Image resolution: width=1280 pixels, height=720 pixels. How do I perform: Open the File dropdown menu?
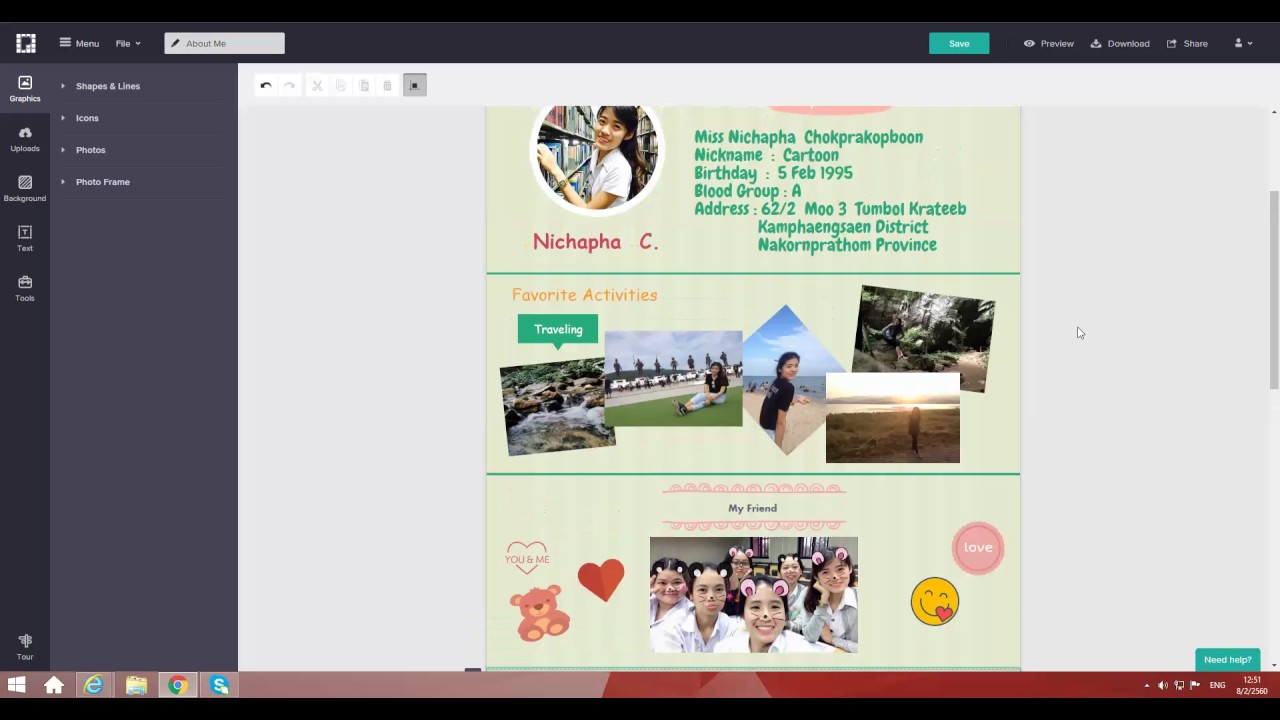click(128, 43)
